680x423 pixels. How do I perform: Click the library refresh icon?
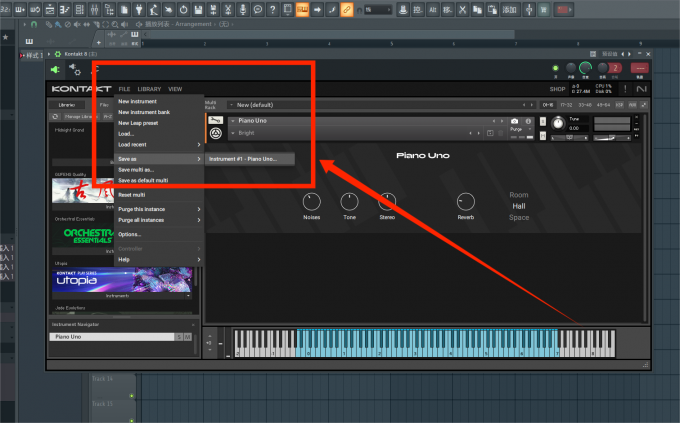(55, 116)
